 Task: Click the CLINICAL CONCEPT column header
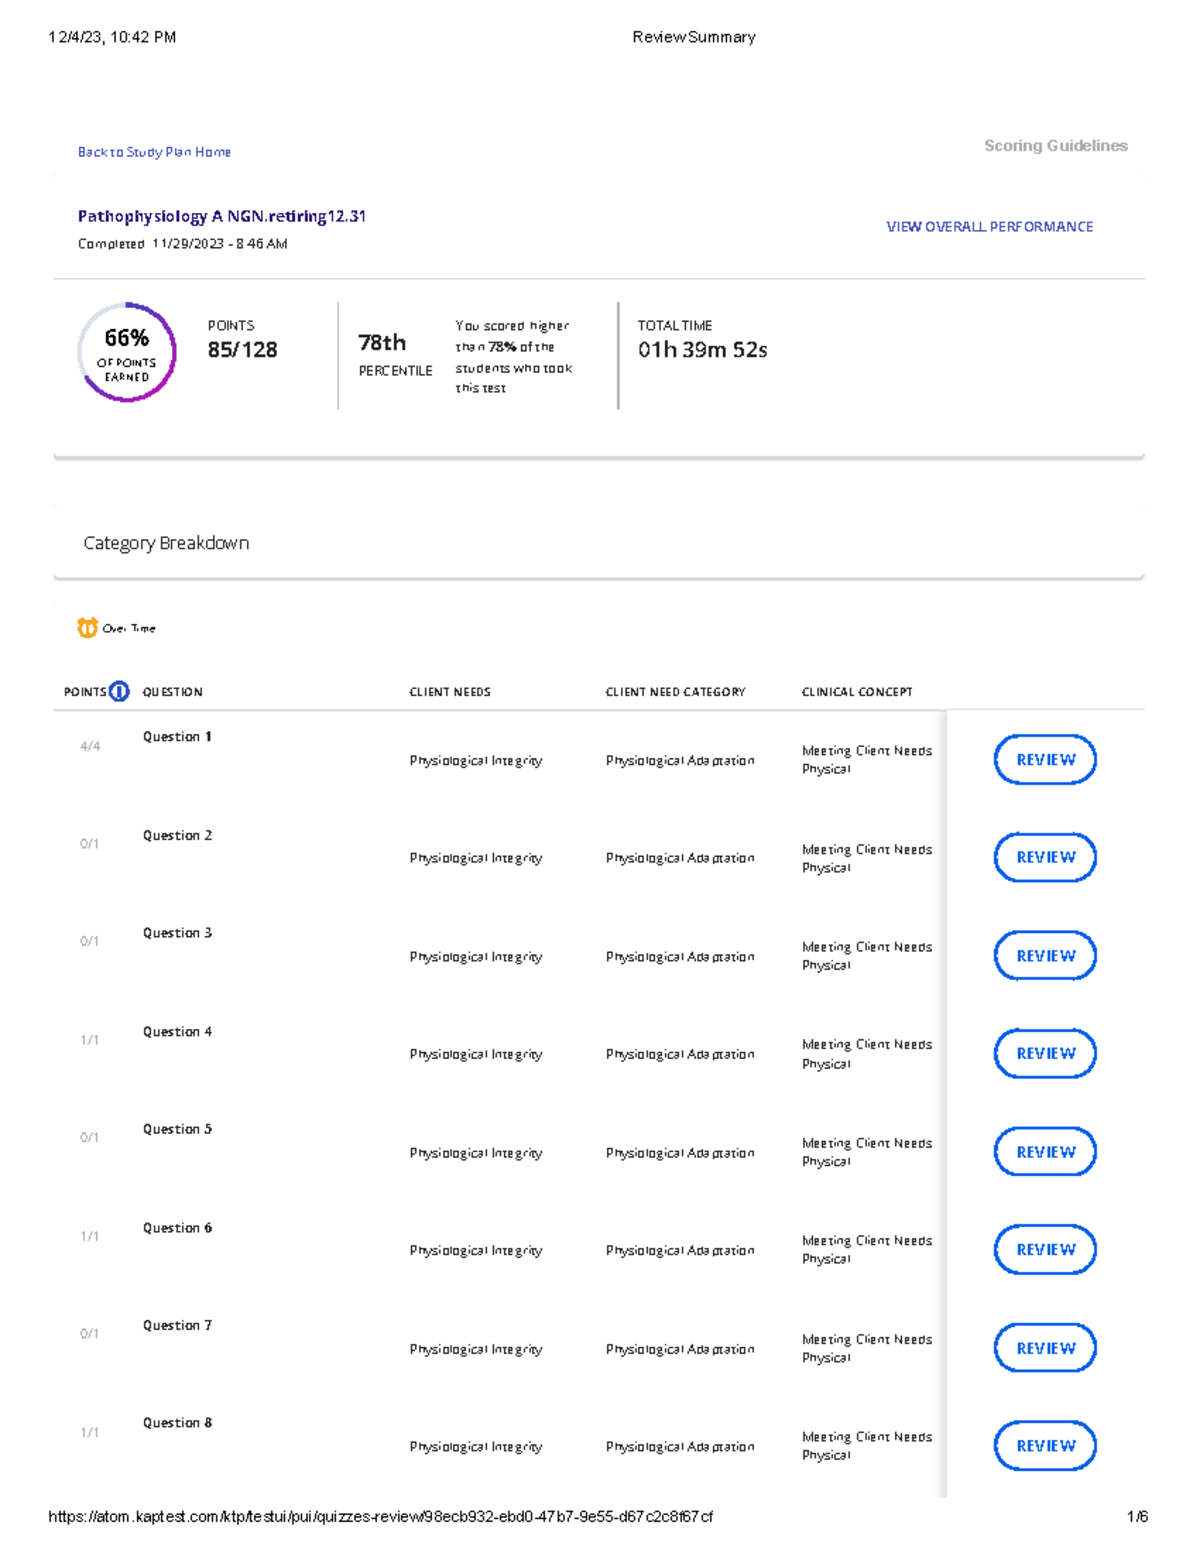click(857, 692)
